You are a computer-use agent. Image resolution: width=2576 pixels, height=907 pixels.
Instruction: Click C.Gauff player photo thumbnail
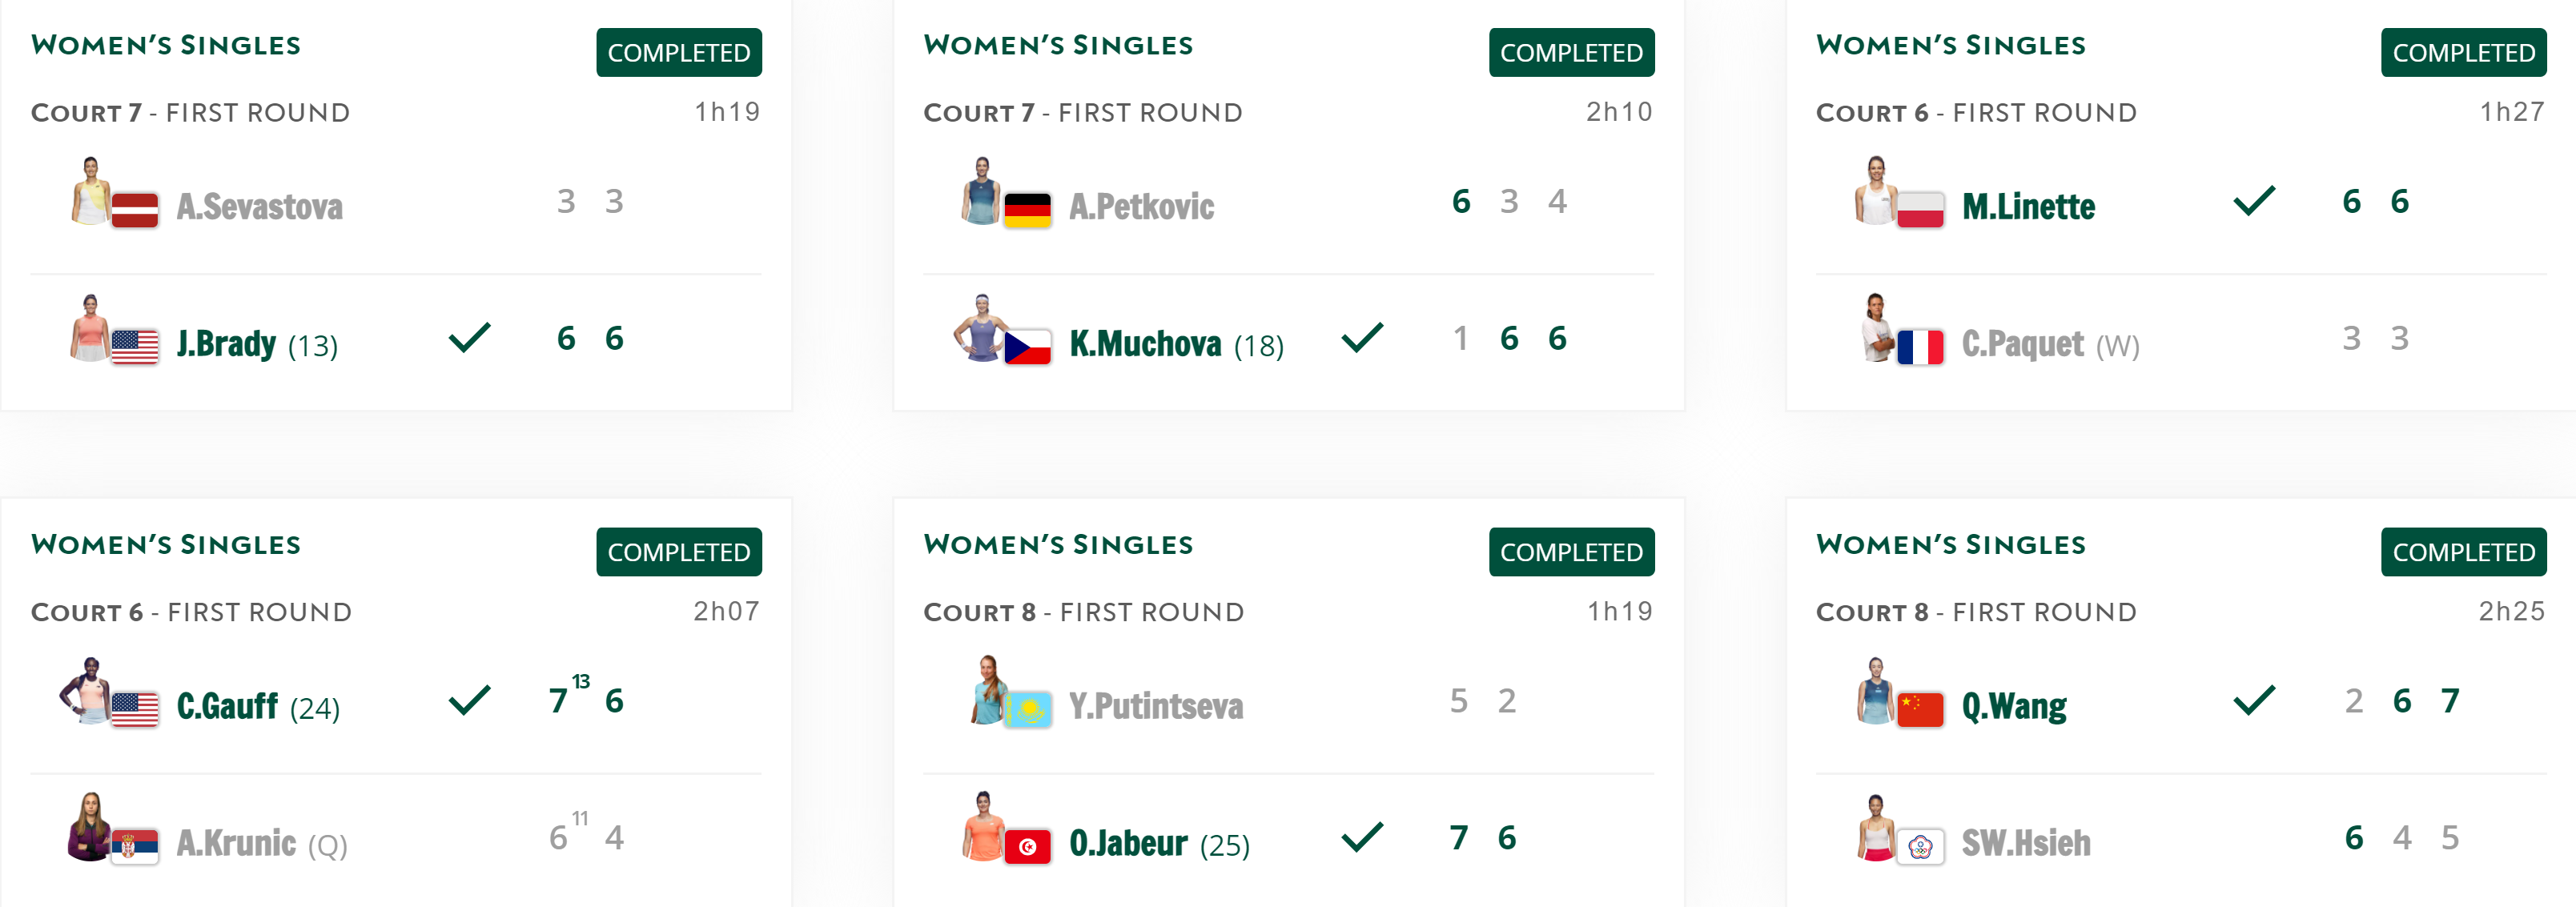87,690
